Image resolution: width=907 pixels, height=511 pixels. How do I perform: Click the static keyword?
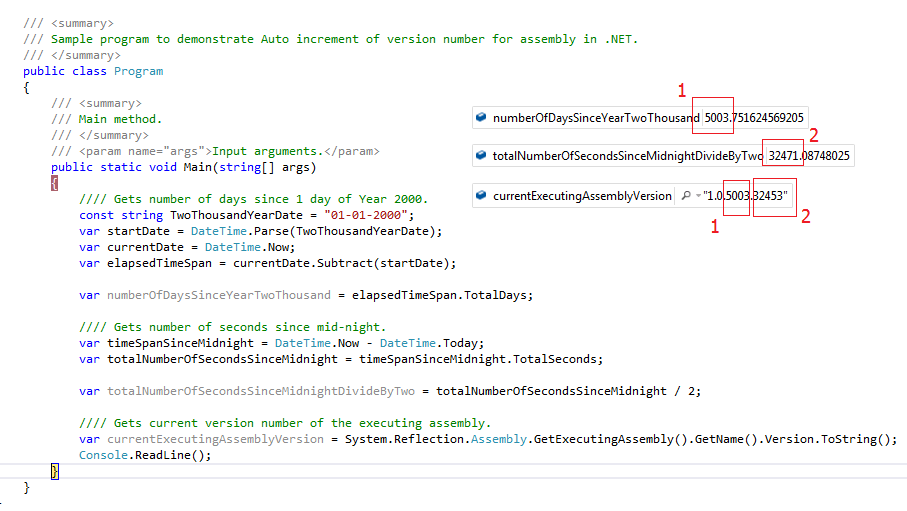[x=121, y=167]
